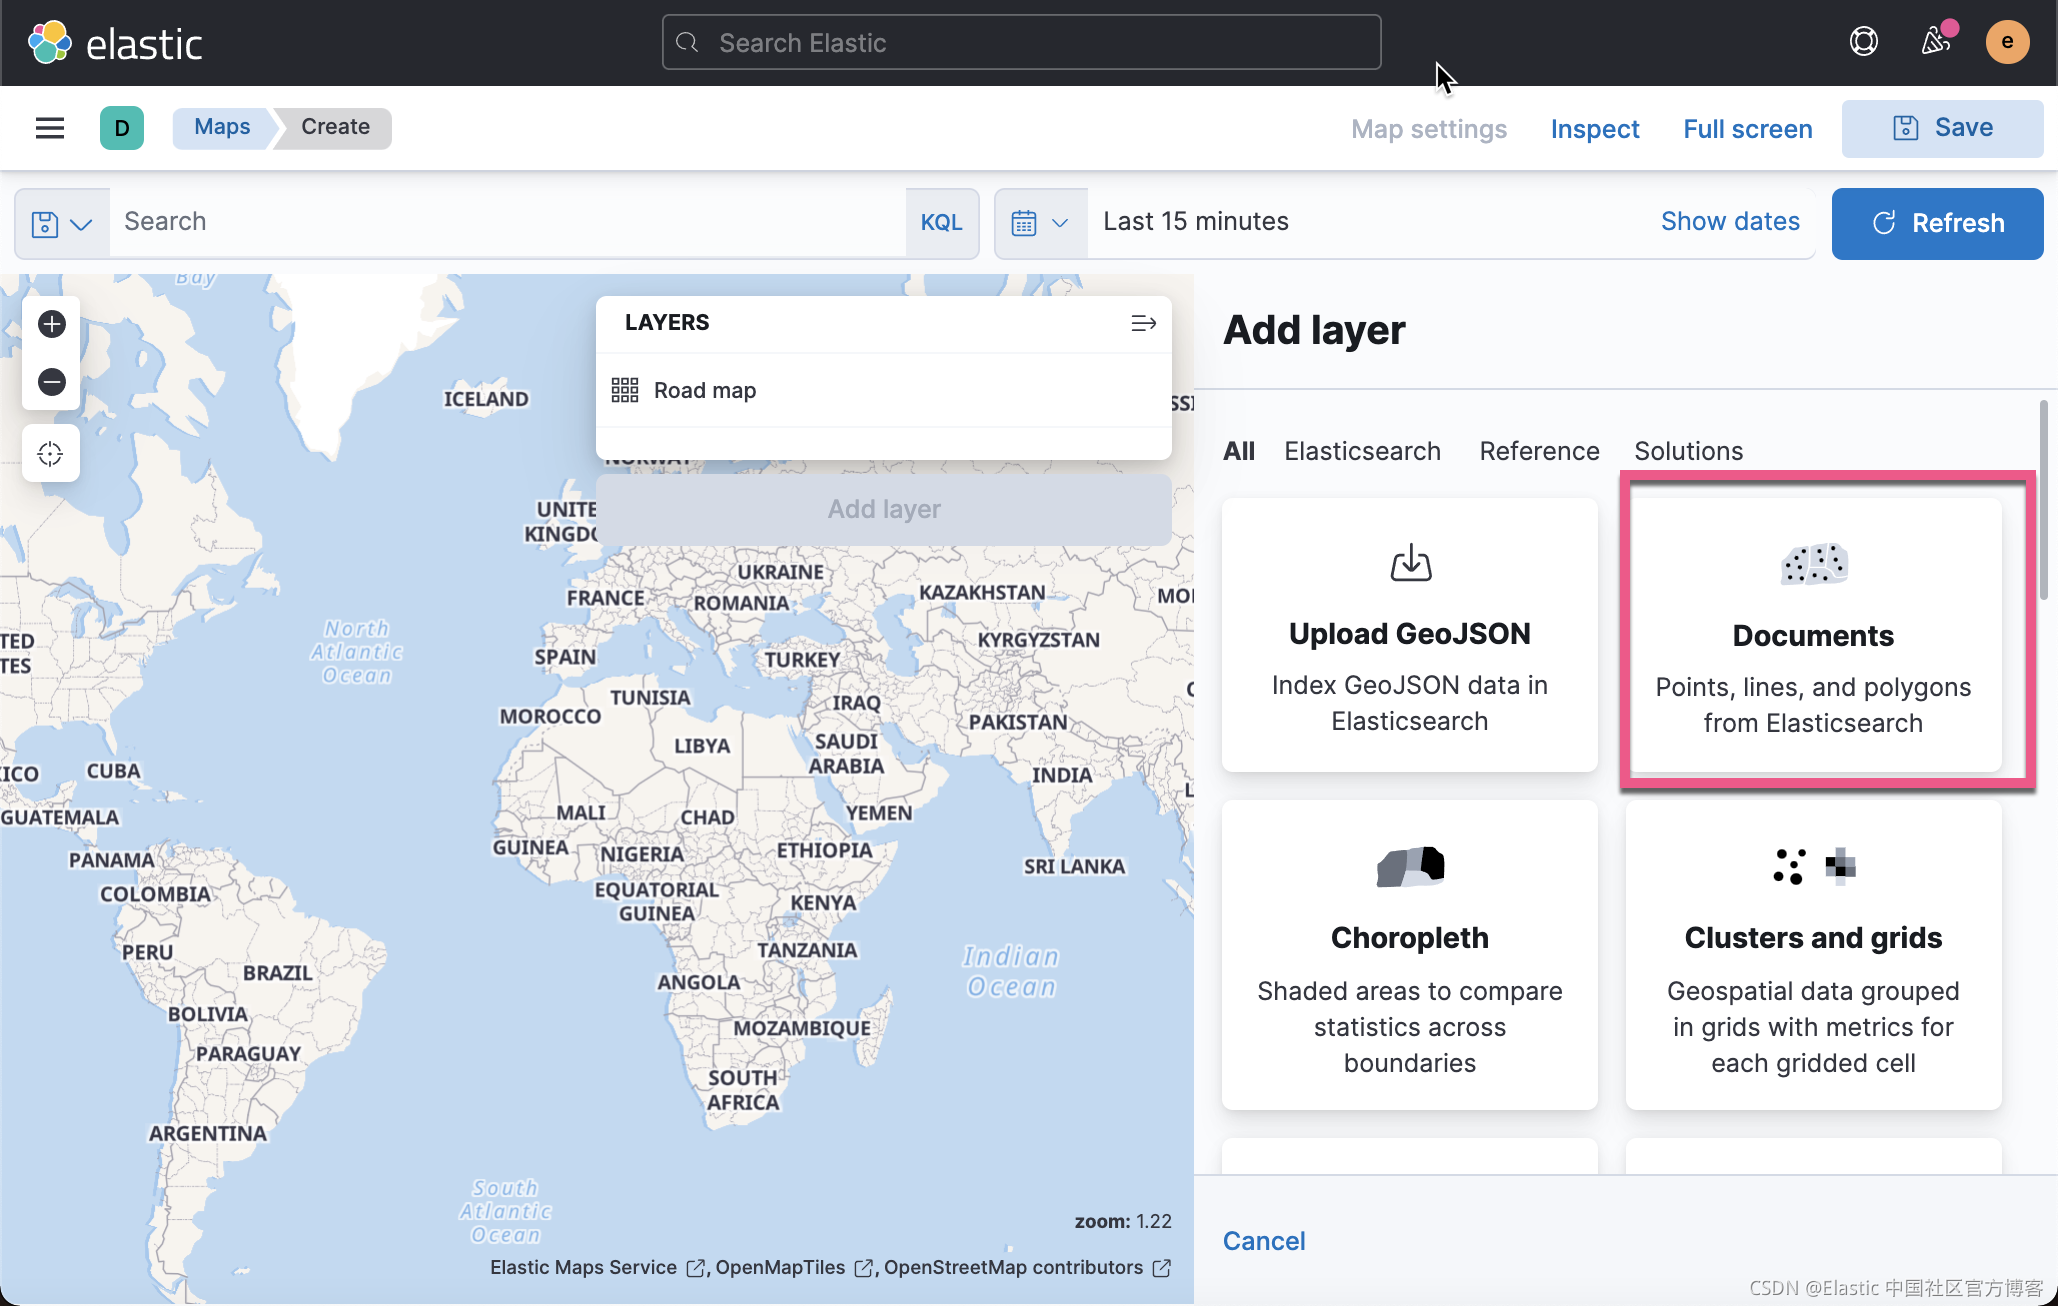
Task: Open the saved query menu
Action: click(x=62, y=223)
